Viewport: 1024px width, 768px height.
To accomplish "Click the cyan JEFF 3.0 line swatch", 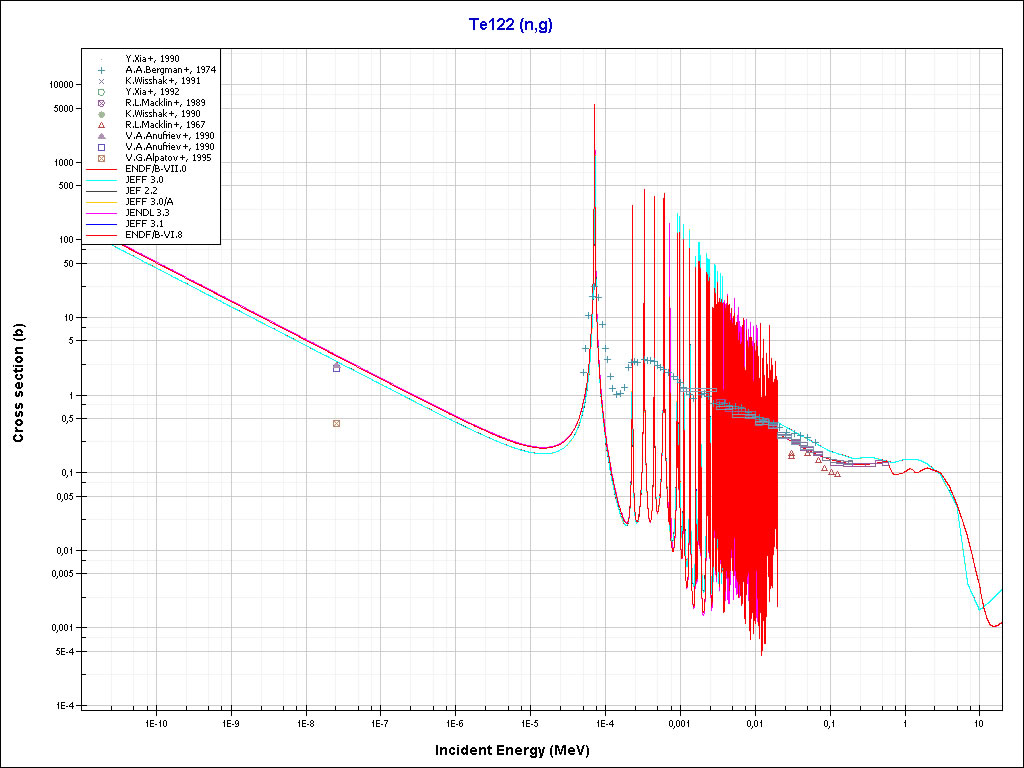I will (101, 180).
